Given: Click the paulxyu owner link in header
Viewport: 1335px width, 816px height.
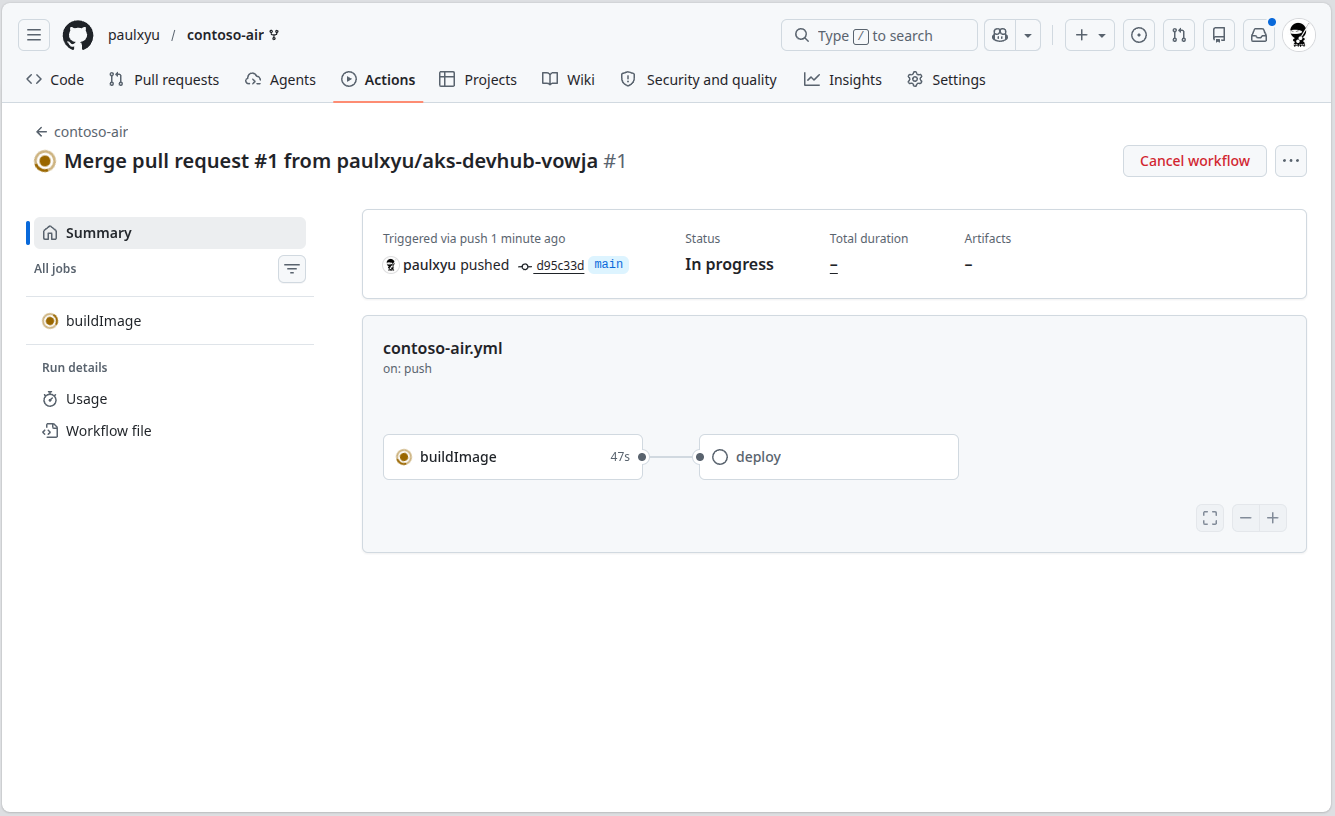Looking at the screenshot, I should [134, 35].
